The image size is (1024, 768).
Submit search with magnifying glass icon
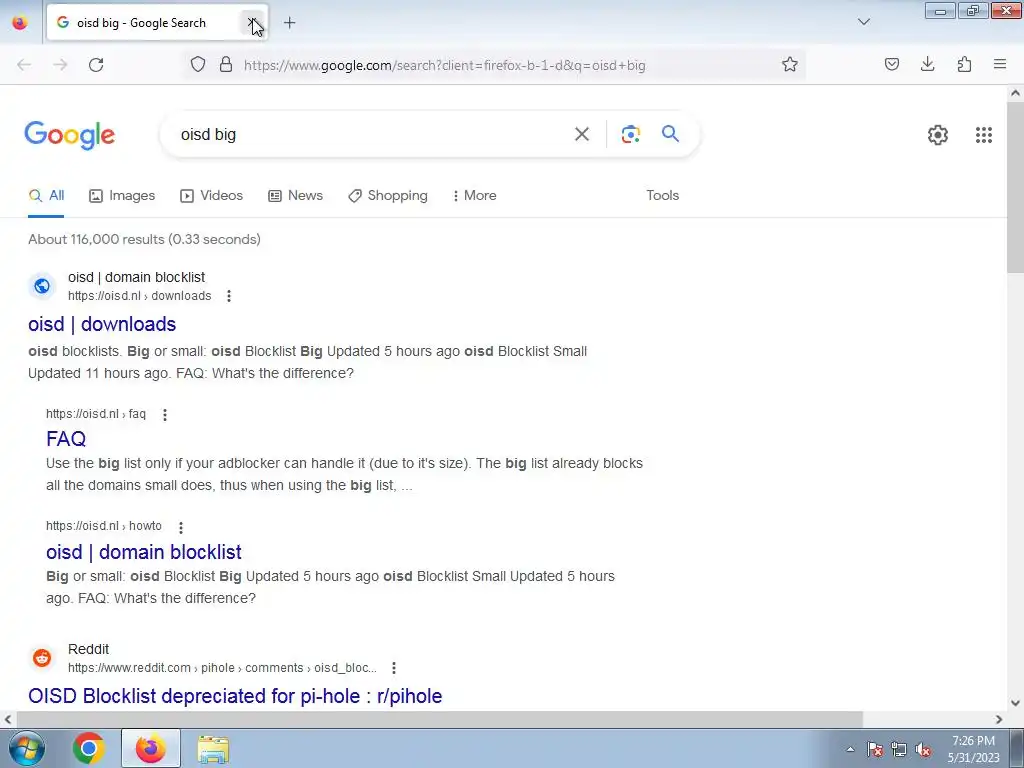(x=670, y=134)
